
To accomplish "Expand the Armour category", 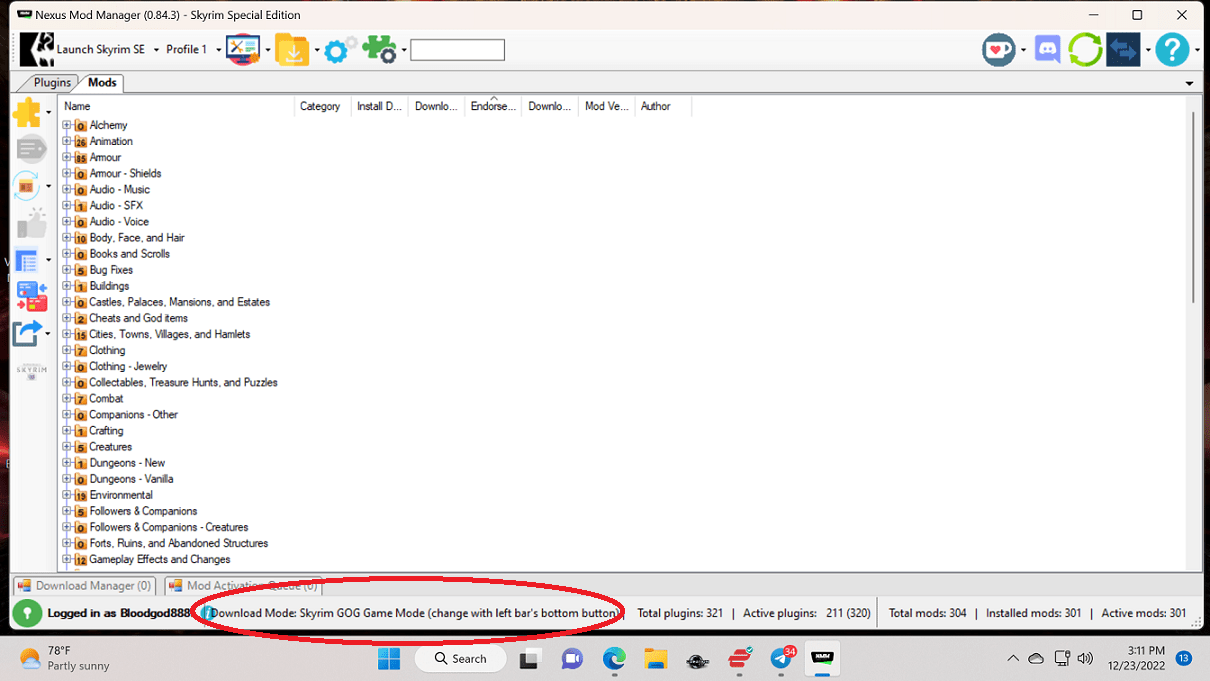I will pyautogui.click(x=66, y=157).
